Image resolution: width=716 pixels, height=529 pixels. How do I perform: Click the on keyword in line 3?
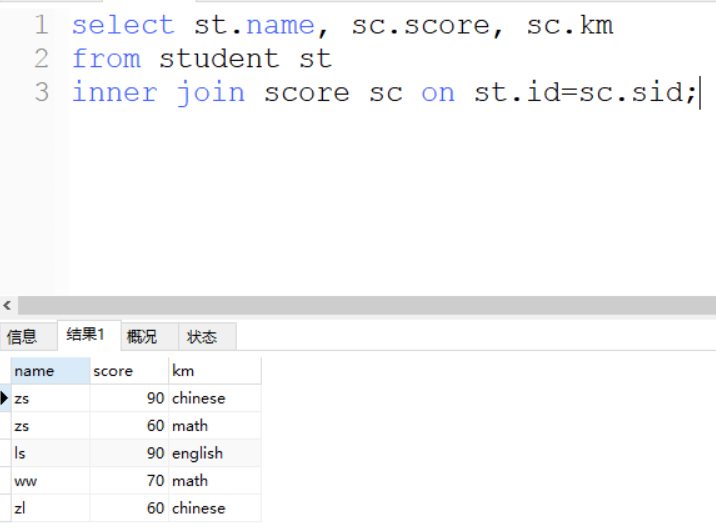click(x=438, y=93)
